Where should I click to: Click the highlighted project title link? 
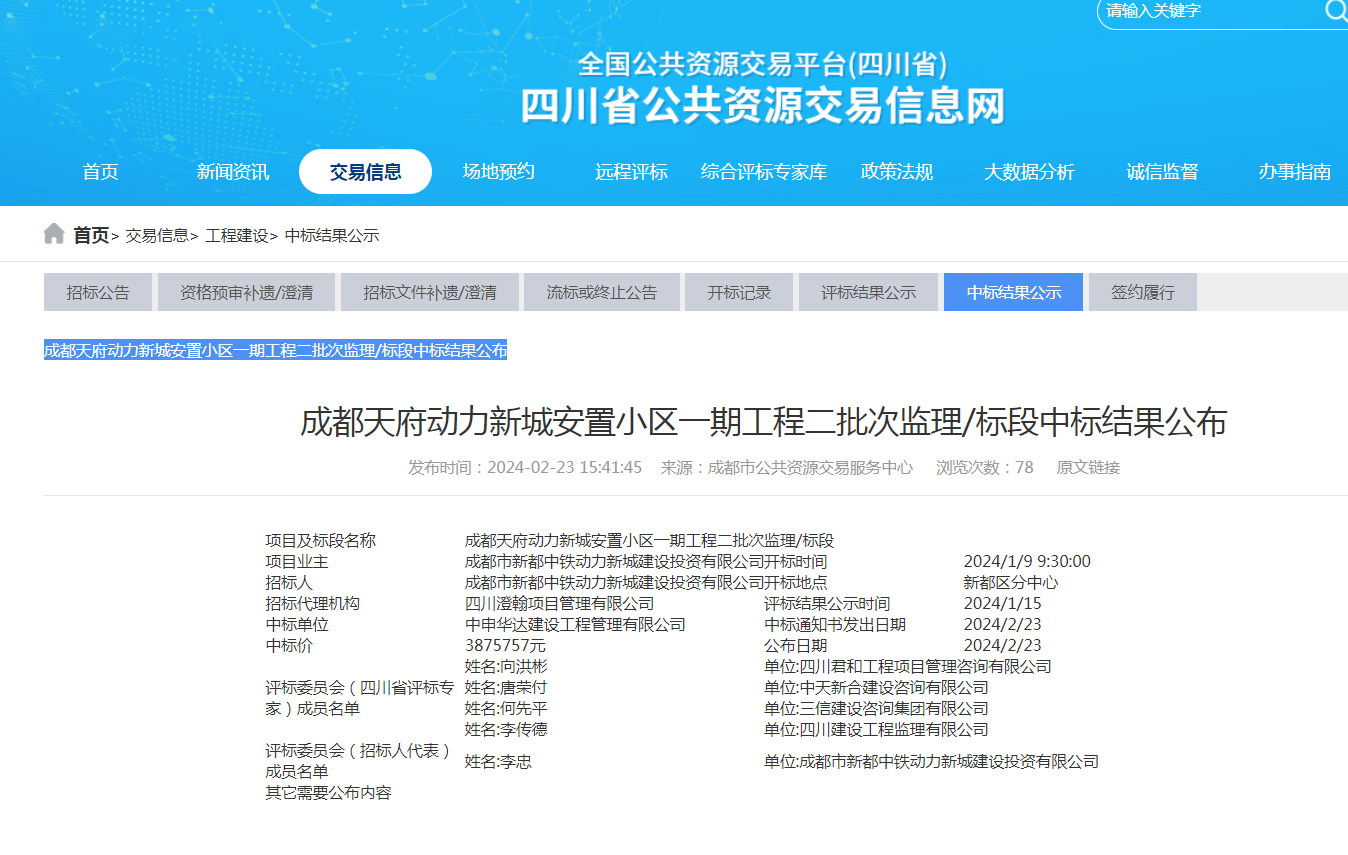click(x=275, y=350)
